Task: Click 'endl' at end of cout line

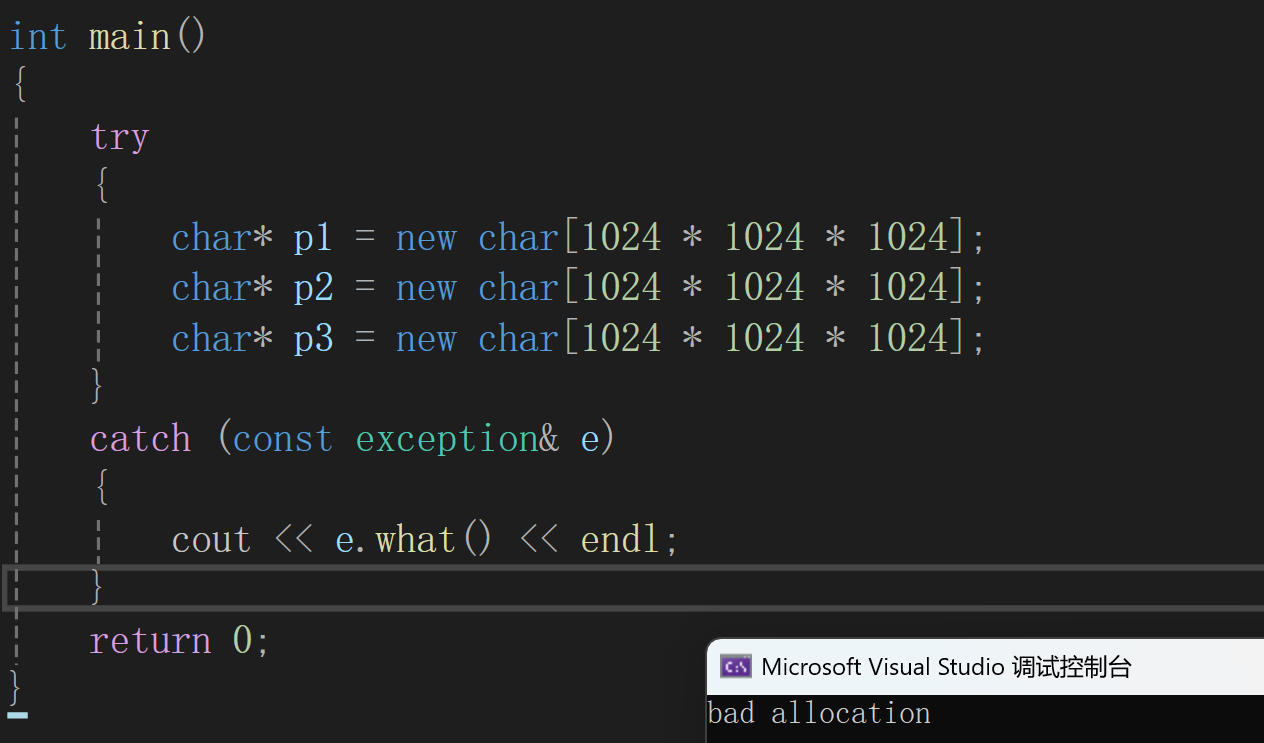Action: click(x=620, y=540)
